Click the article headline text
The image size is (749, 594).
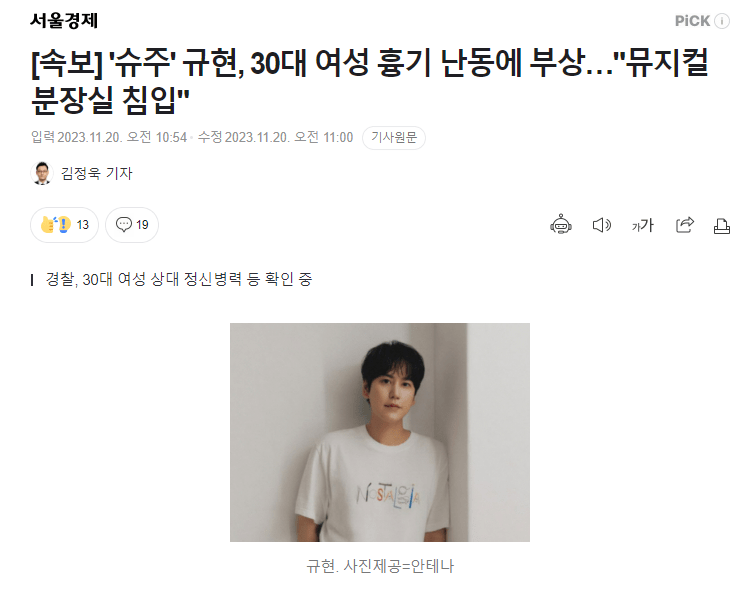[x=369, y=81]
